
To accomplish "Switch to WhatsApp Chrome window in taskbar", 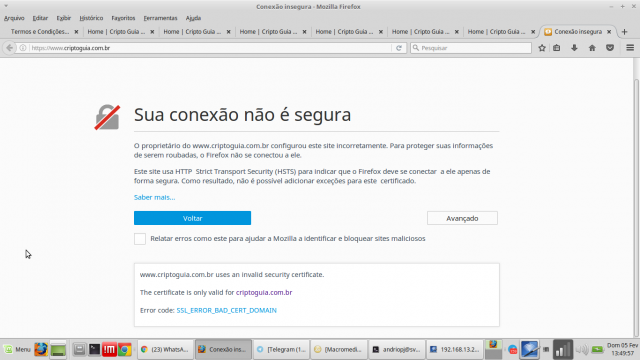I will 165,349.
